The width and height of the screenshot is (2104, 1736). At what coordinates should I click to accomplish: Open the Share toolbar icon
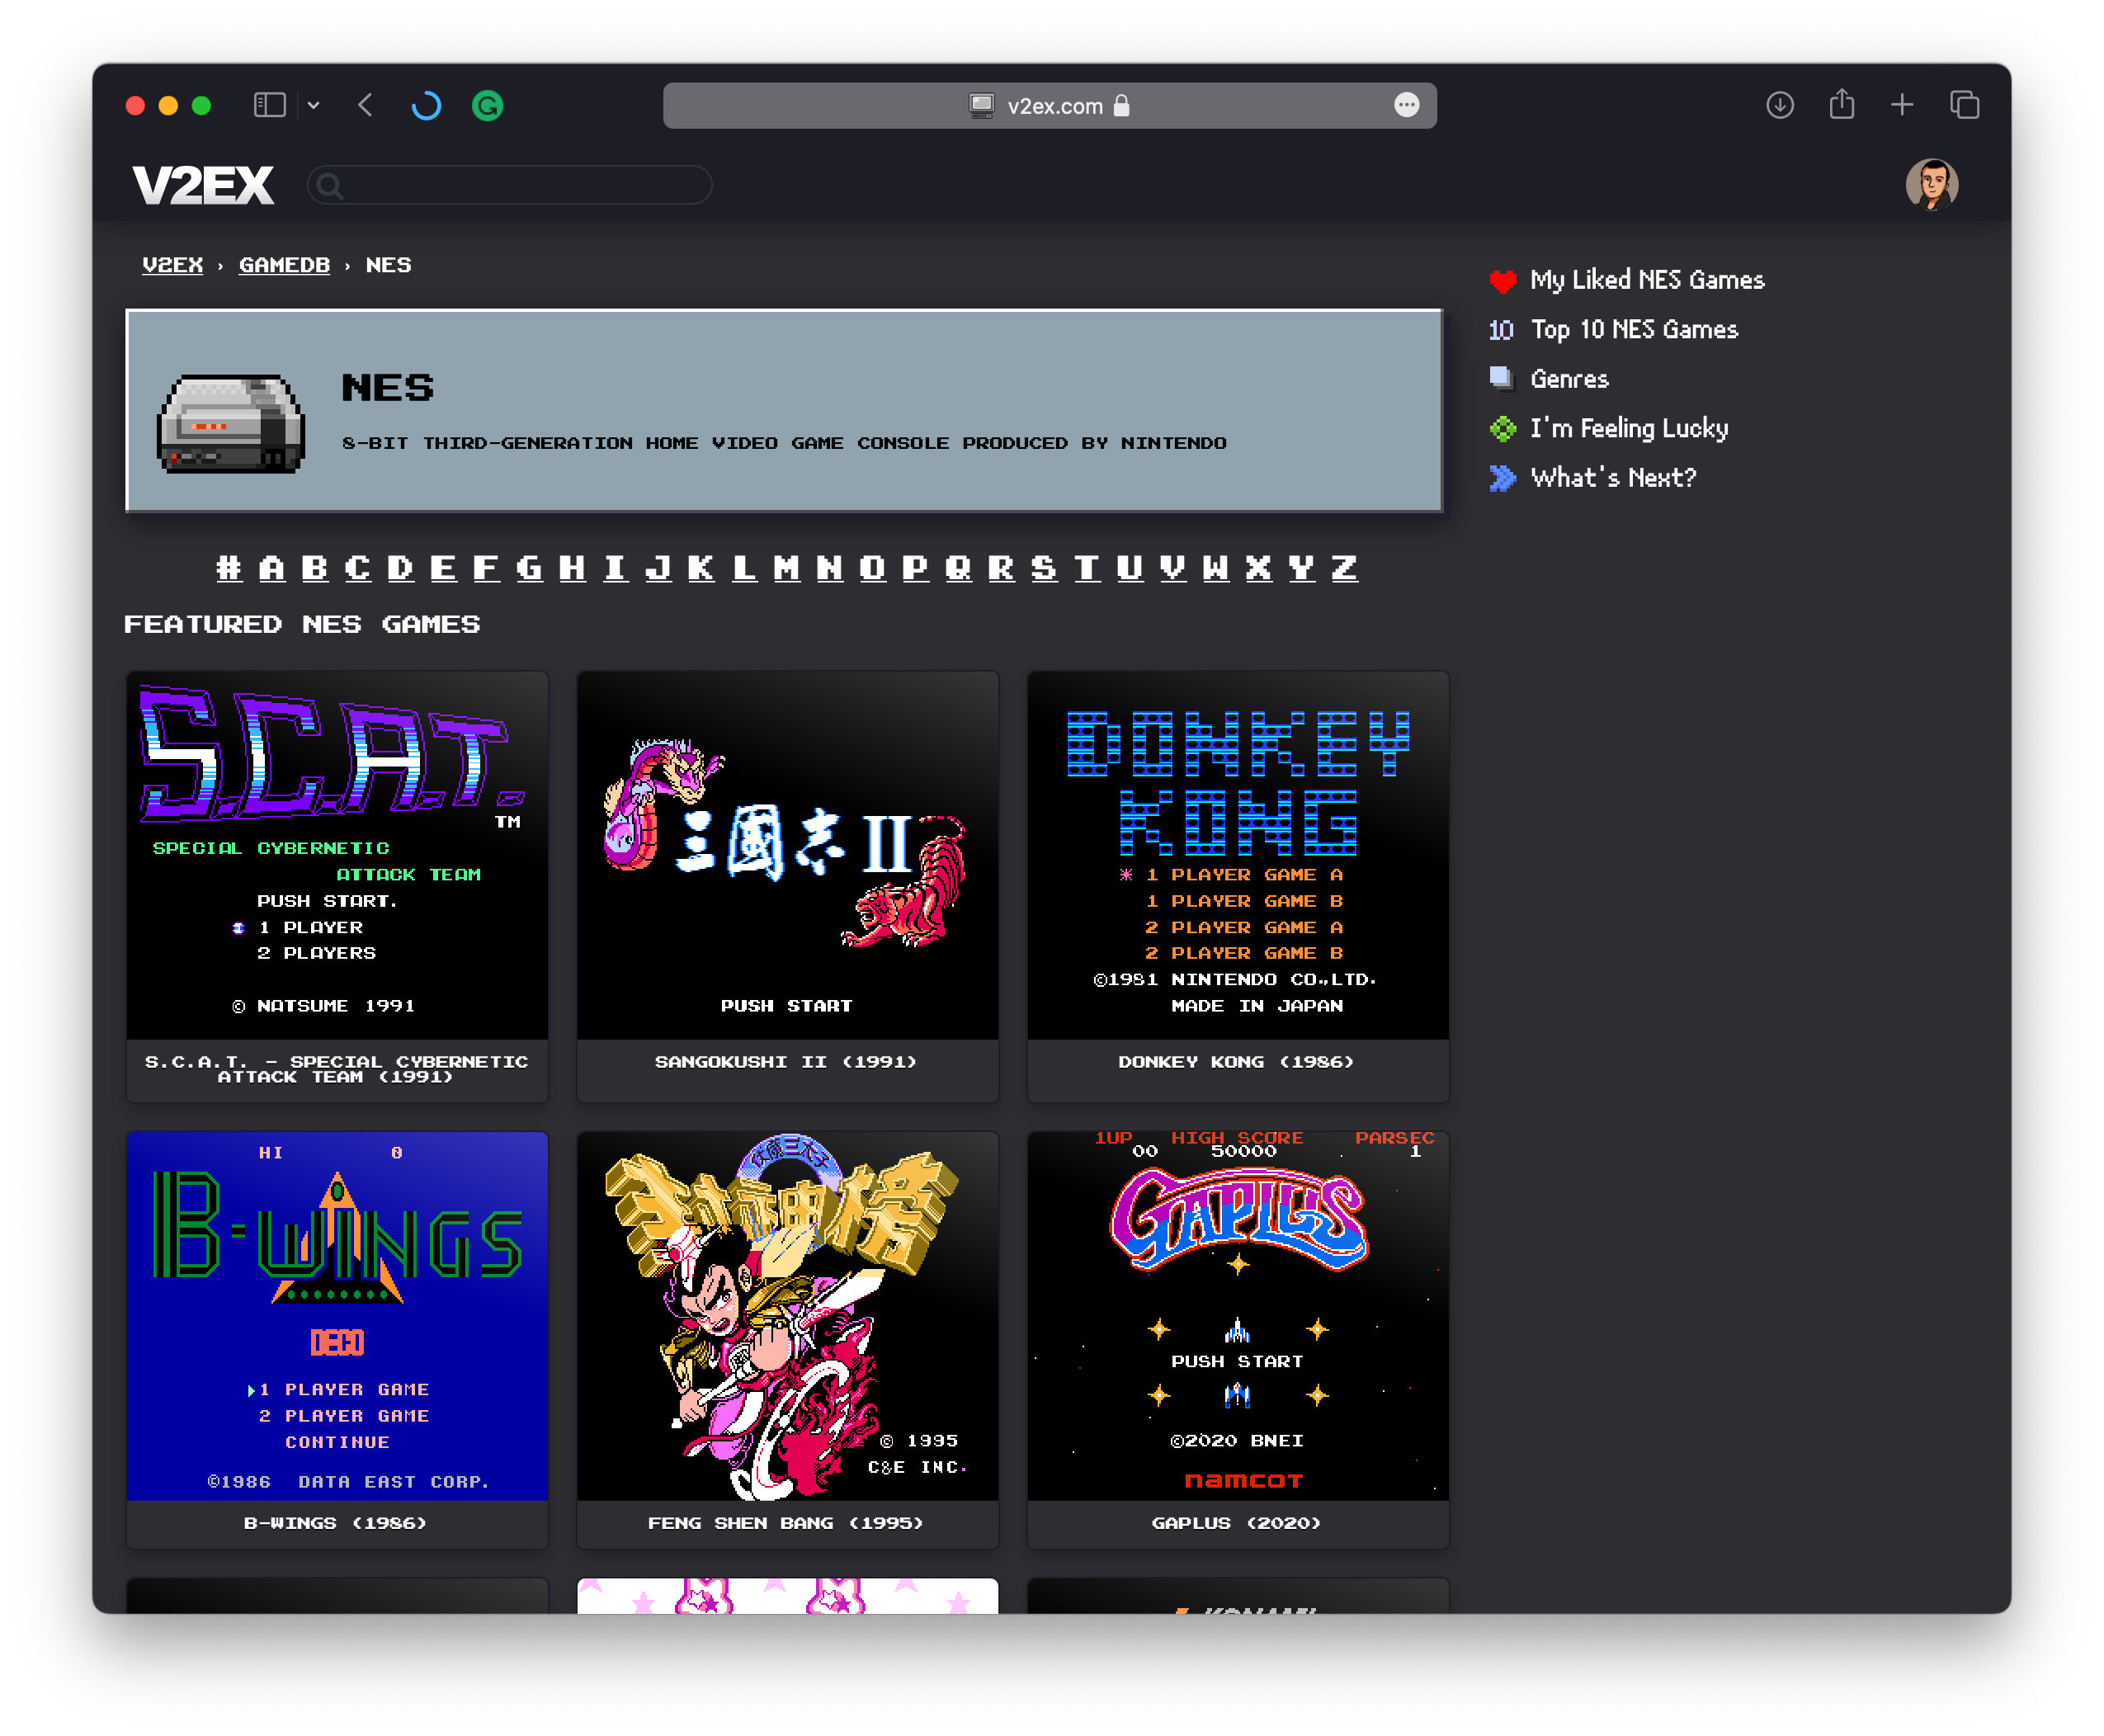point(1841,104)
